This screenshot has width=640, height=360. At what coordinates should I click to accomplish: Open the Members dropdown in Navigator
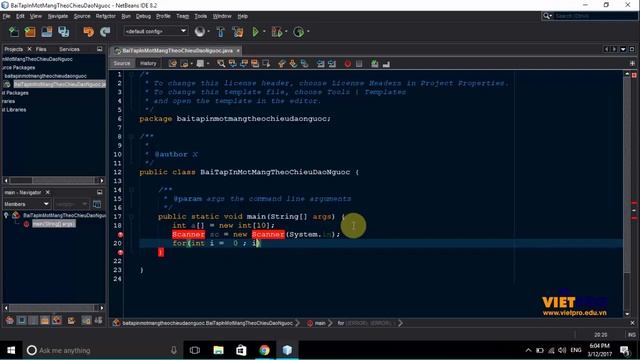pos(27,204)
